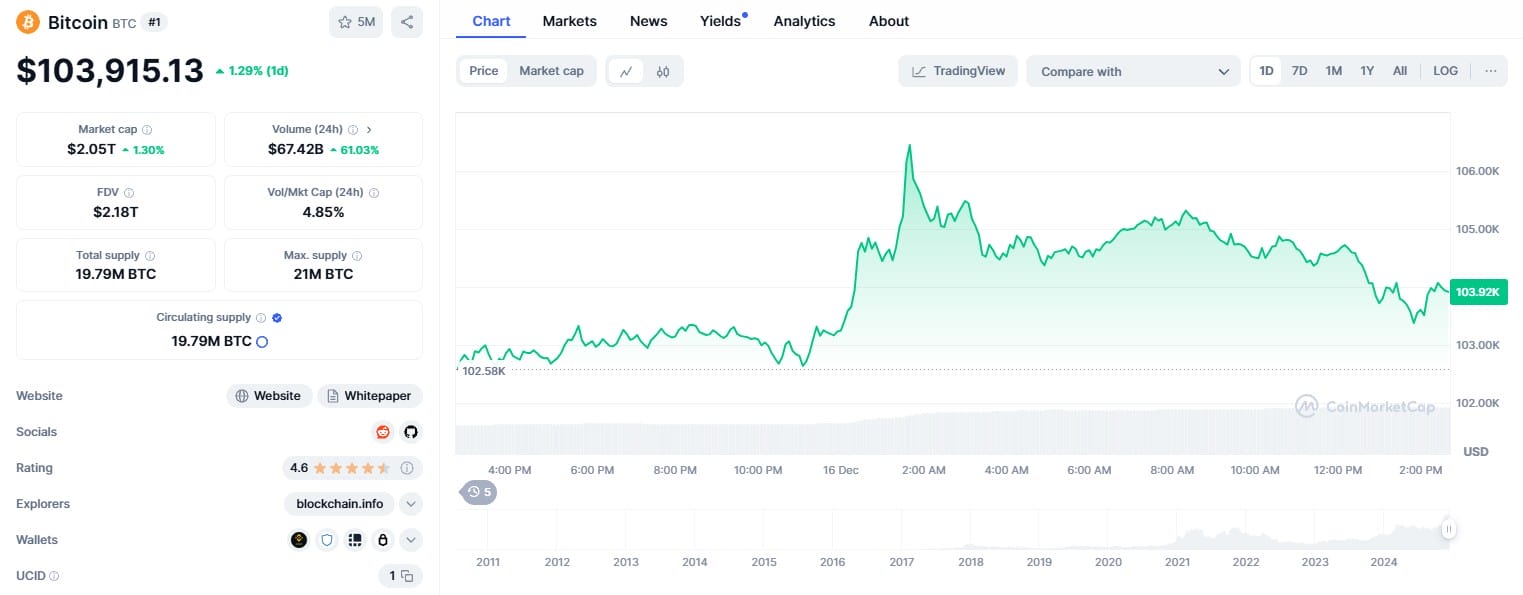1523x595 pixels.
Task: Visit the Bitcoin Website link
Action: tap(269, 396)
